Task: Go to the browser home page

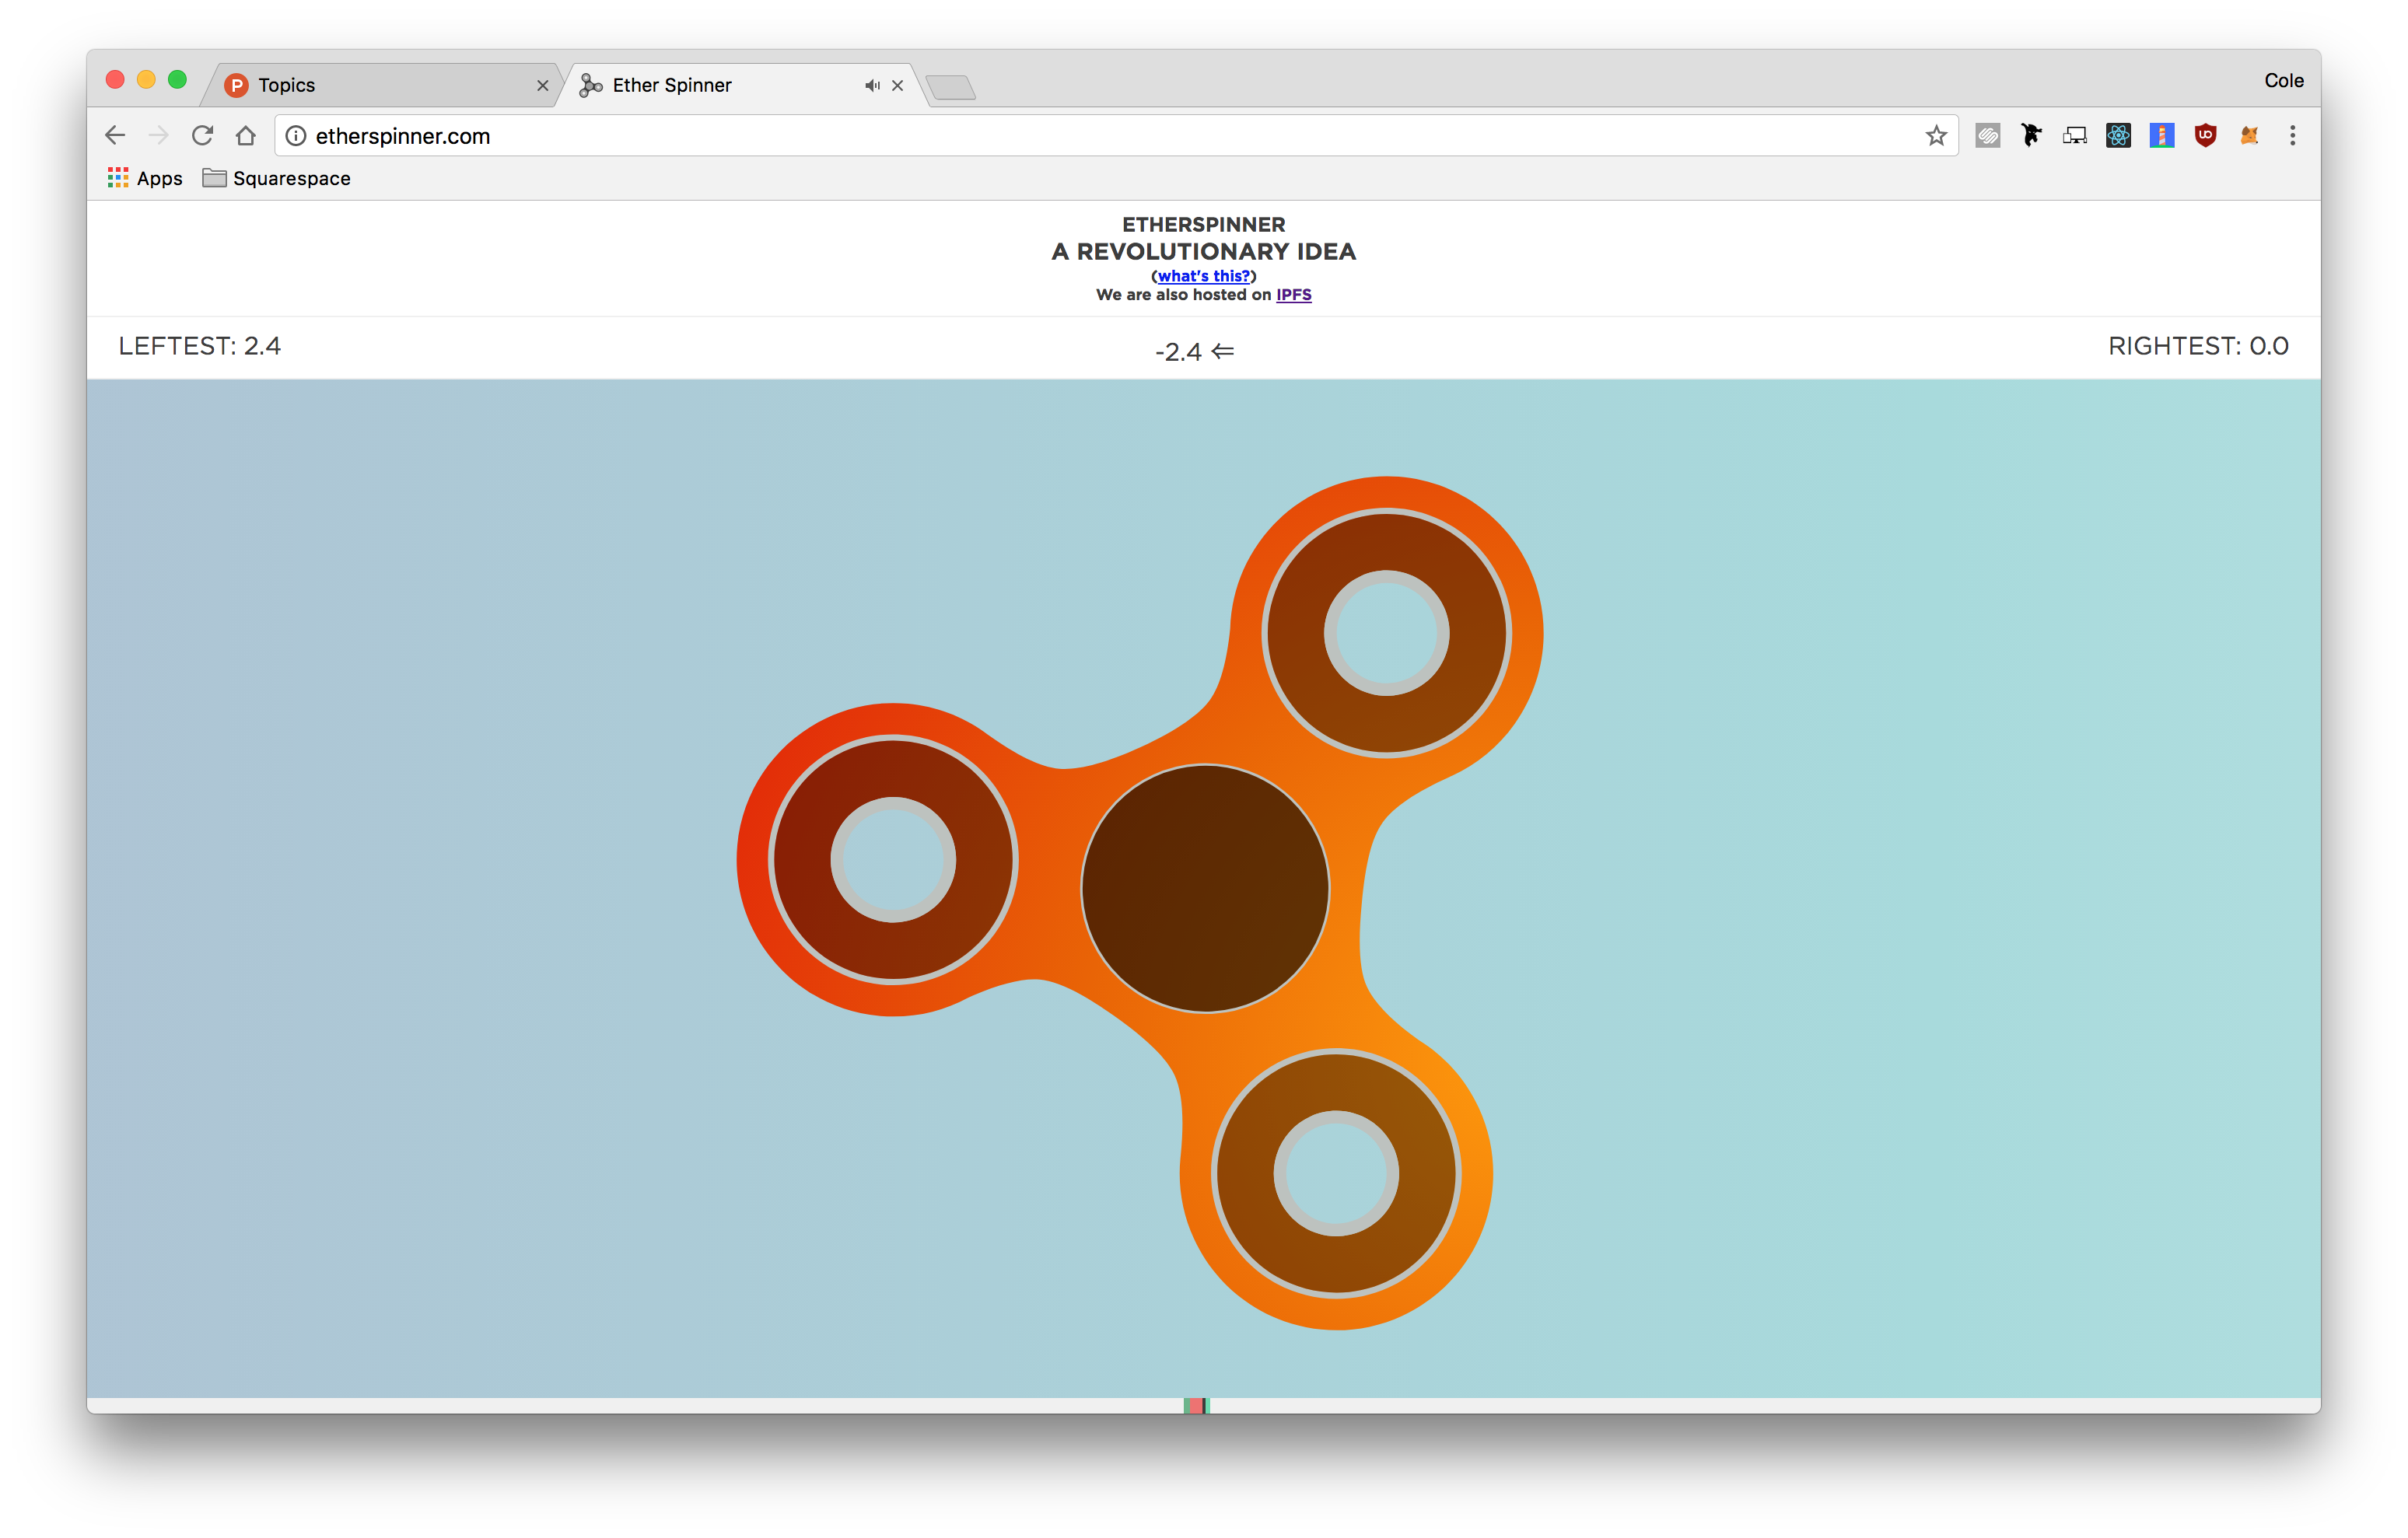Action: pos(246,135)
